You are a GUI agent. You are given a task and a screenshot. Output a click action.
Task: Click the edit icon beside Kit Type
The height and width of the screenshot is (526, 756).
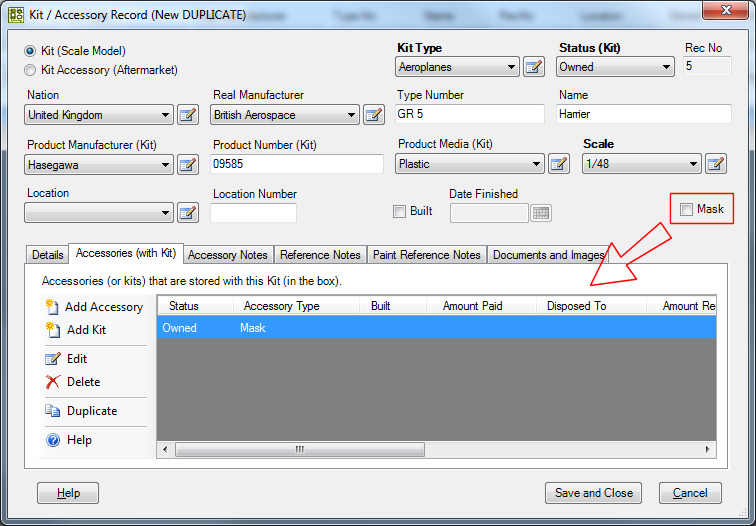pos(534,67)
